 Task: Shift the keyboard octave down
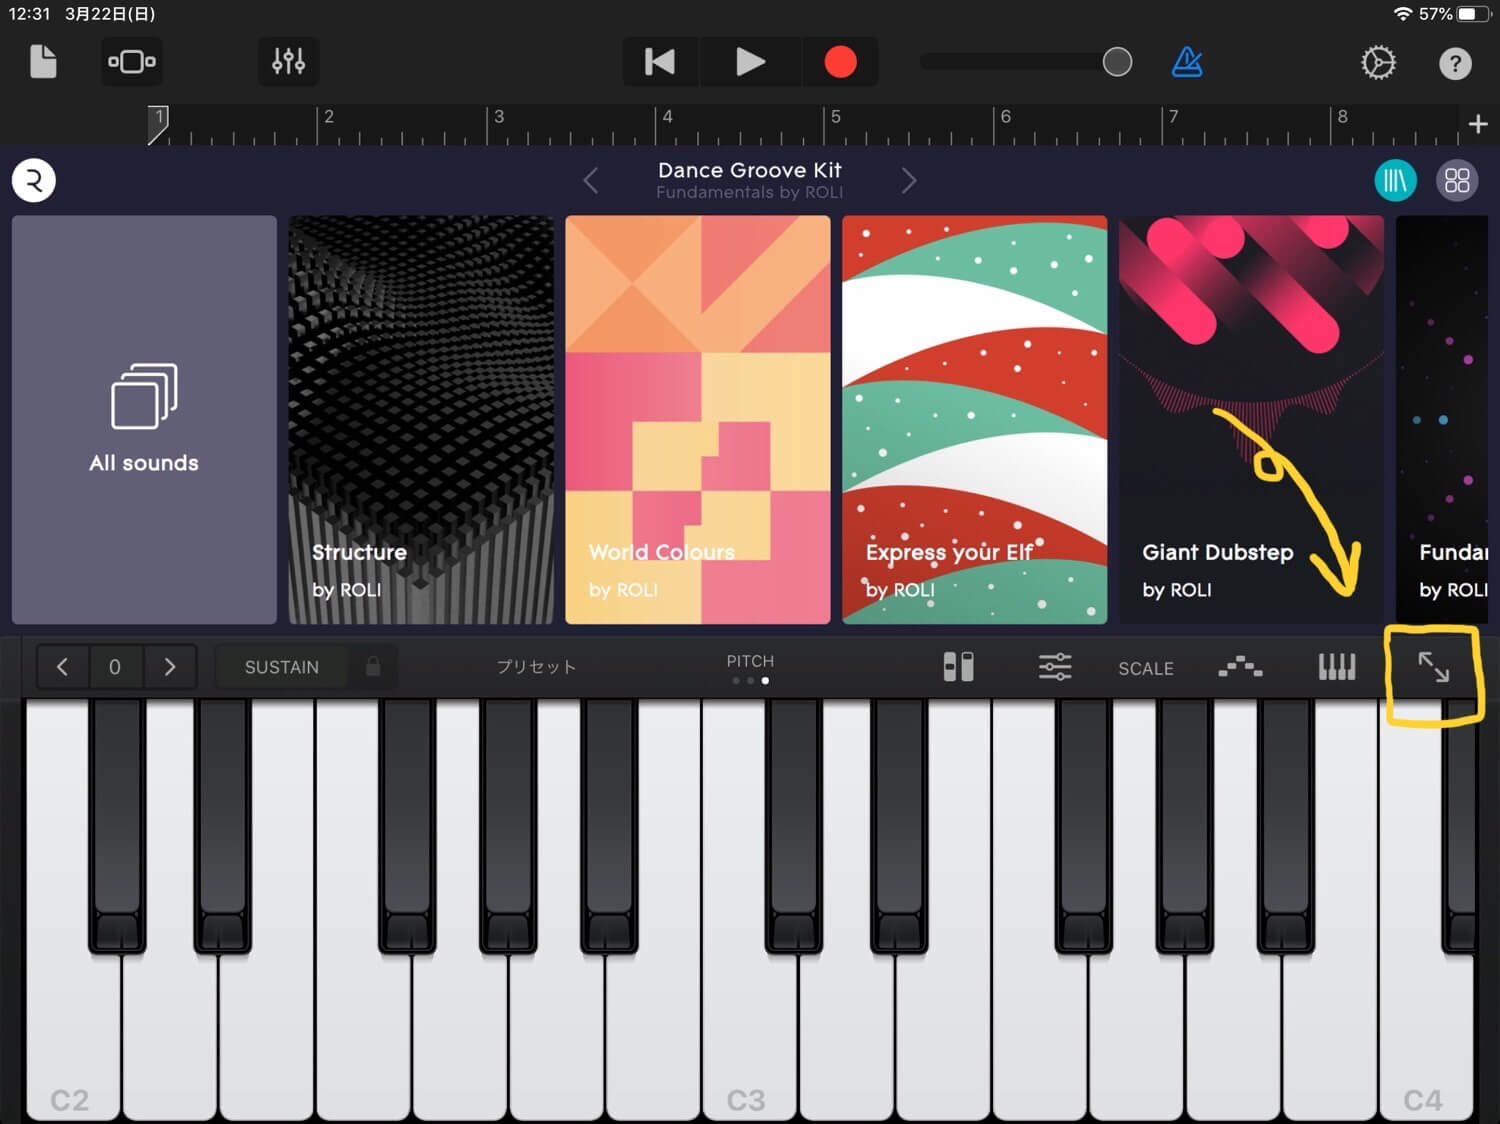(x=62, y=667)
